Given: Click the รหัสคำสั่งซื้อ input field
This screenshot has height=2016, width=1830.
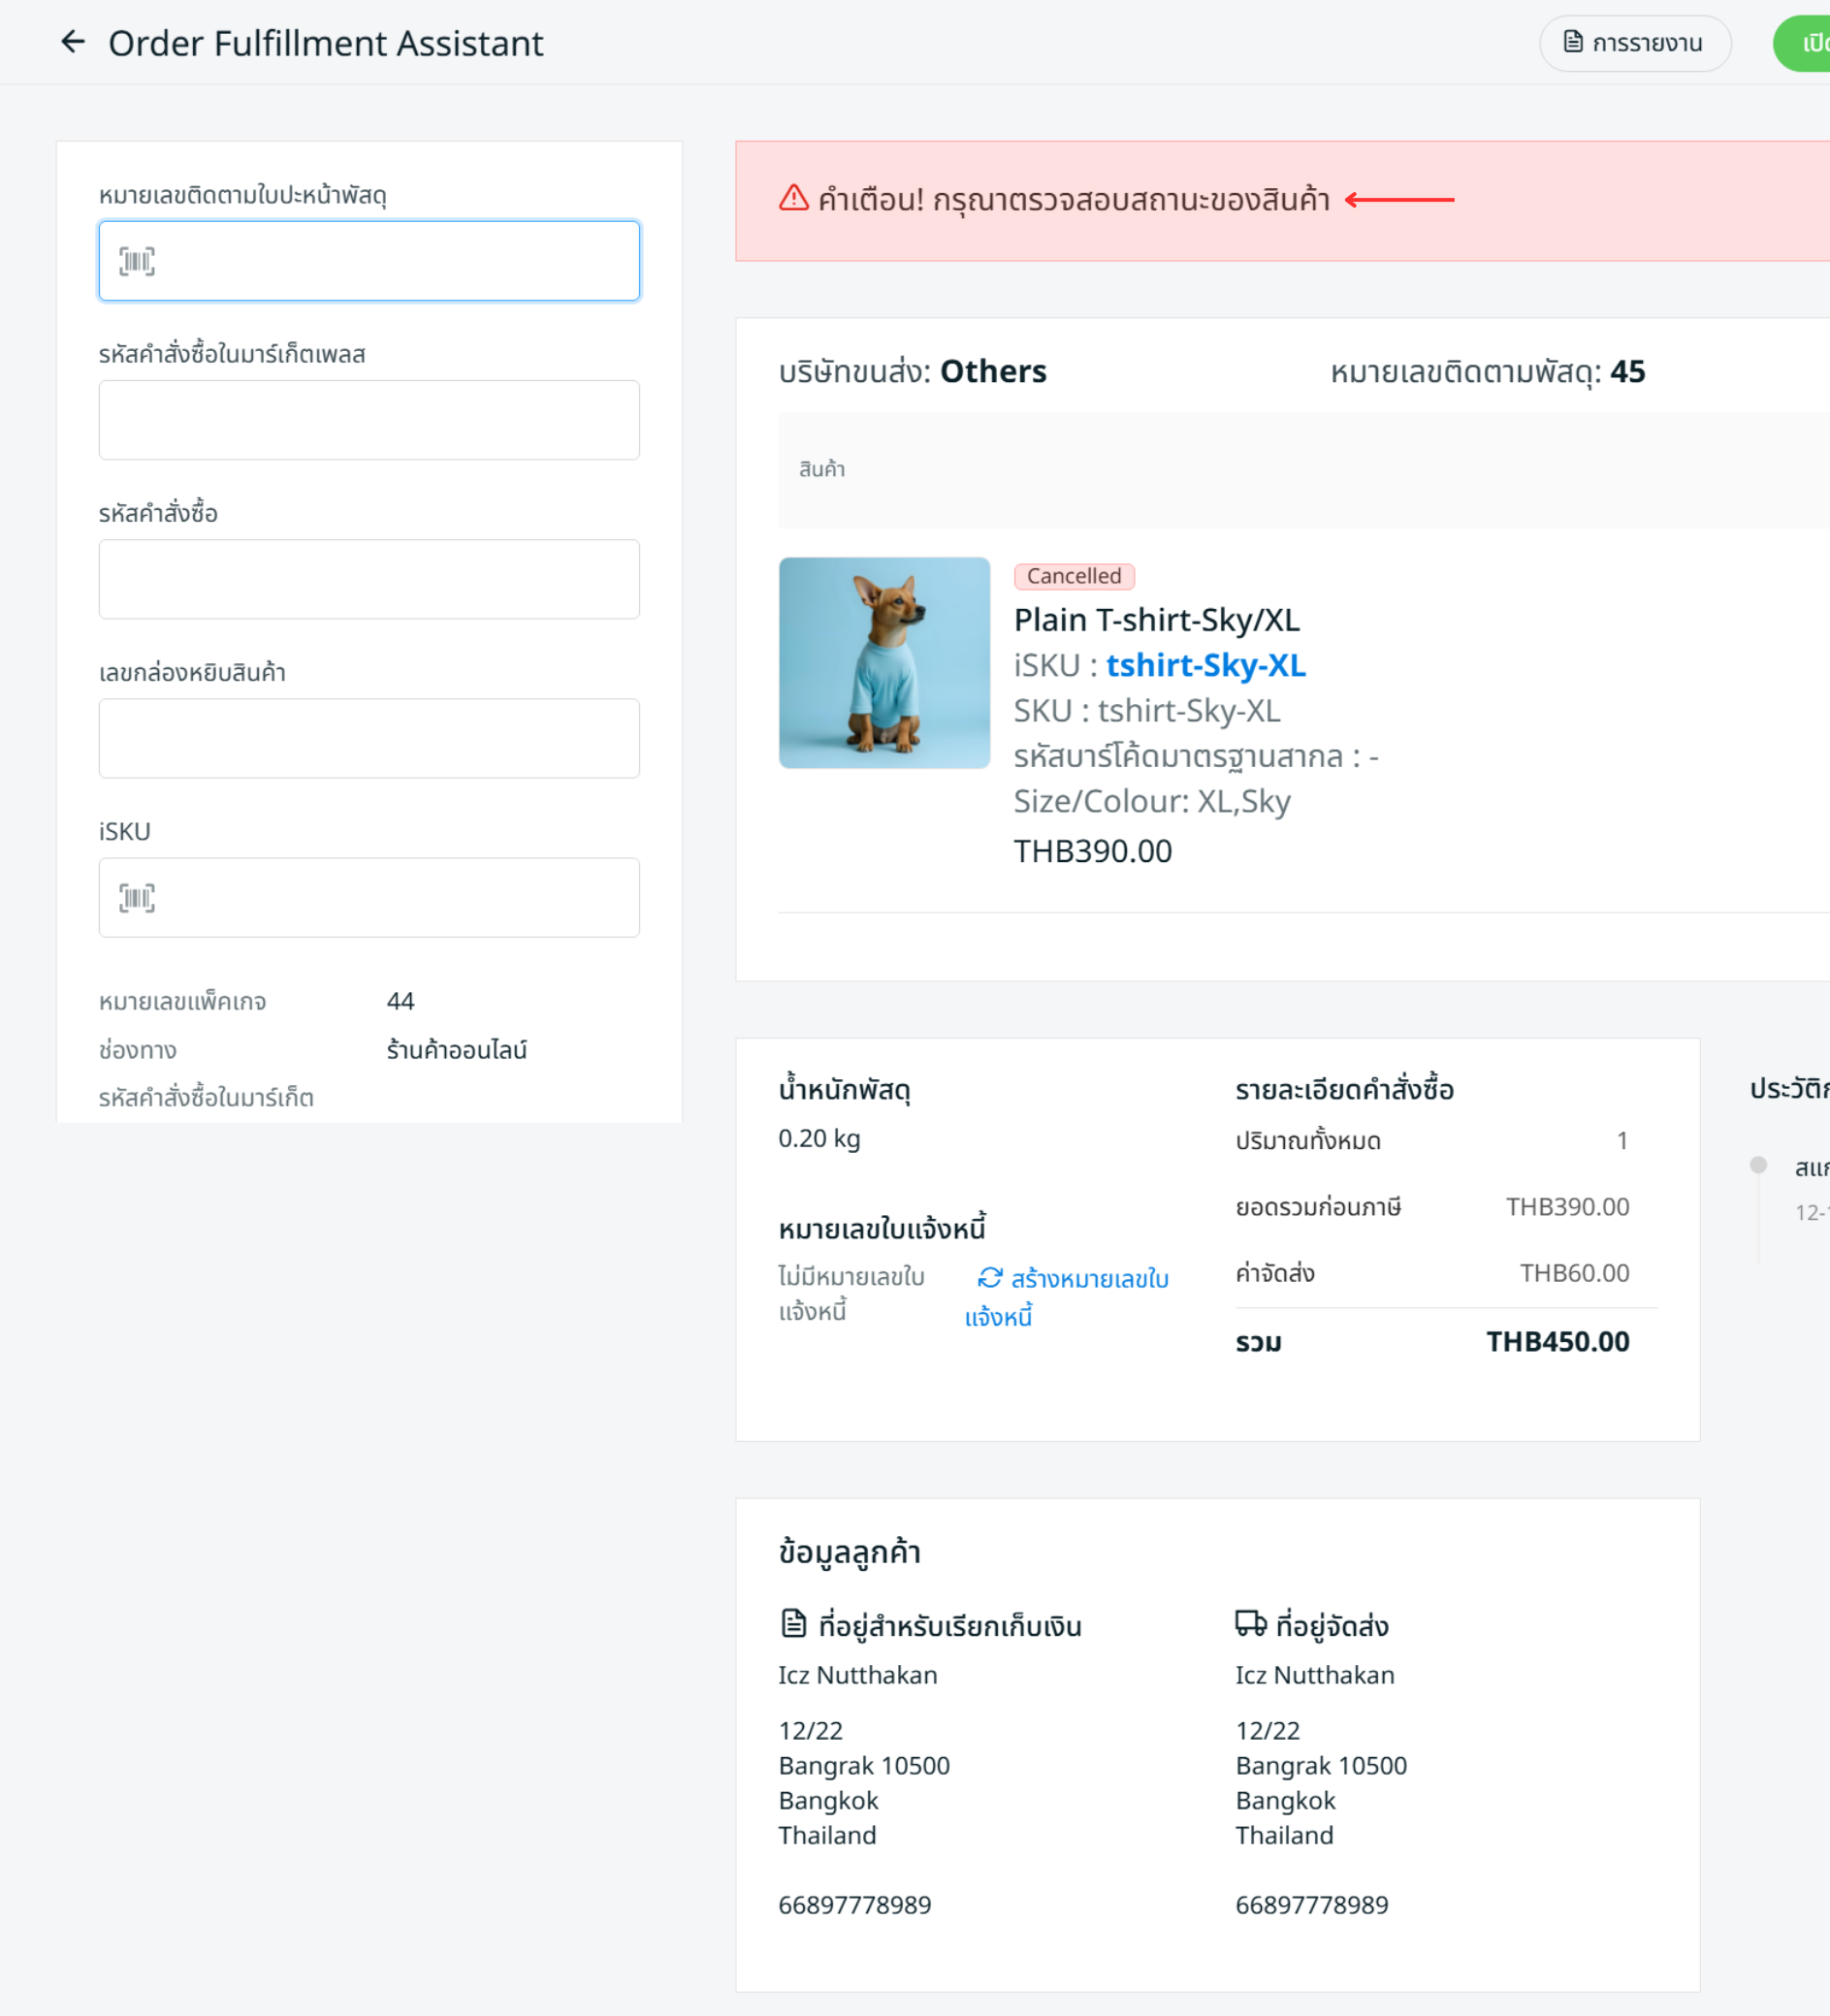Looking at the screenshot, I should tap(369, 579).
